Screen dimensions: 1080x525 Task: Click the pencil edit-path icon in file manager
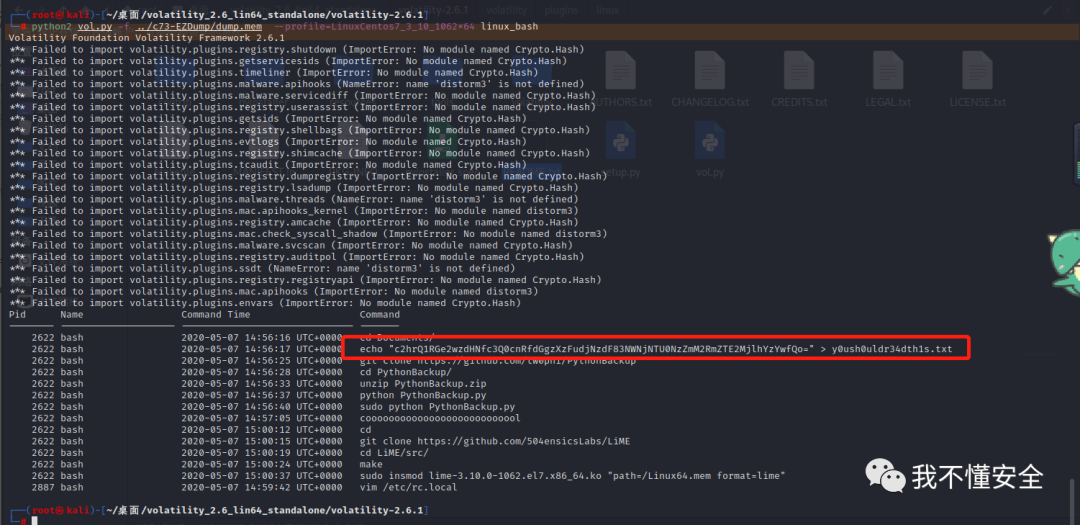(x=1048, y=10)
